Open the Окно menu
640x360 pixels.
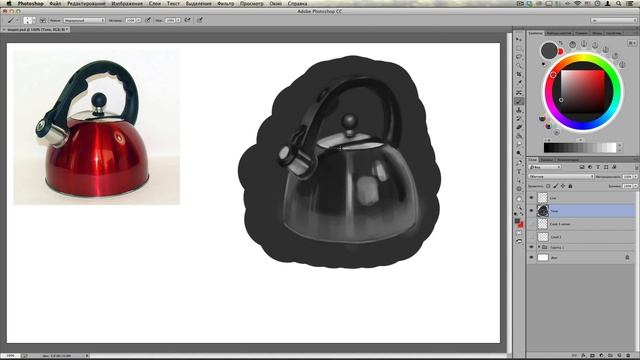[x=276, y=3]
